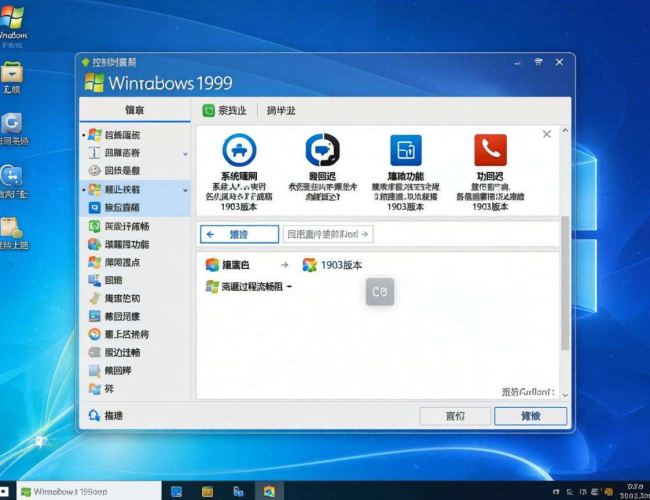Open the blue circle share desktop icon
Screen dimensions: 650x500
point(12,181)
